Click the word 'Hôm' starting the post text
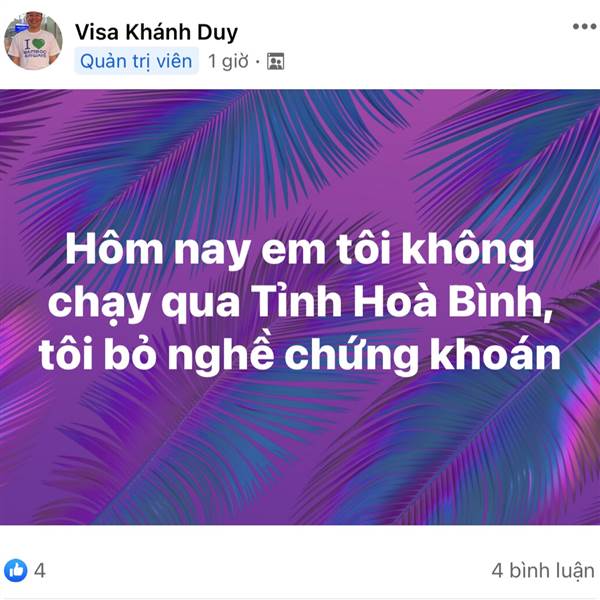This screenshot has height=600, width=600. coord(114,249)
